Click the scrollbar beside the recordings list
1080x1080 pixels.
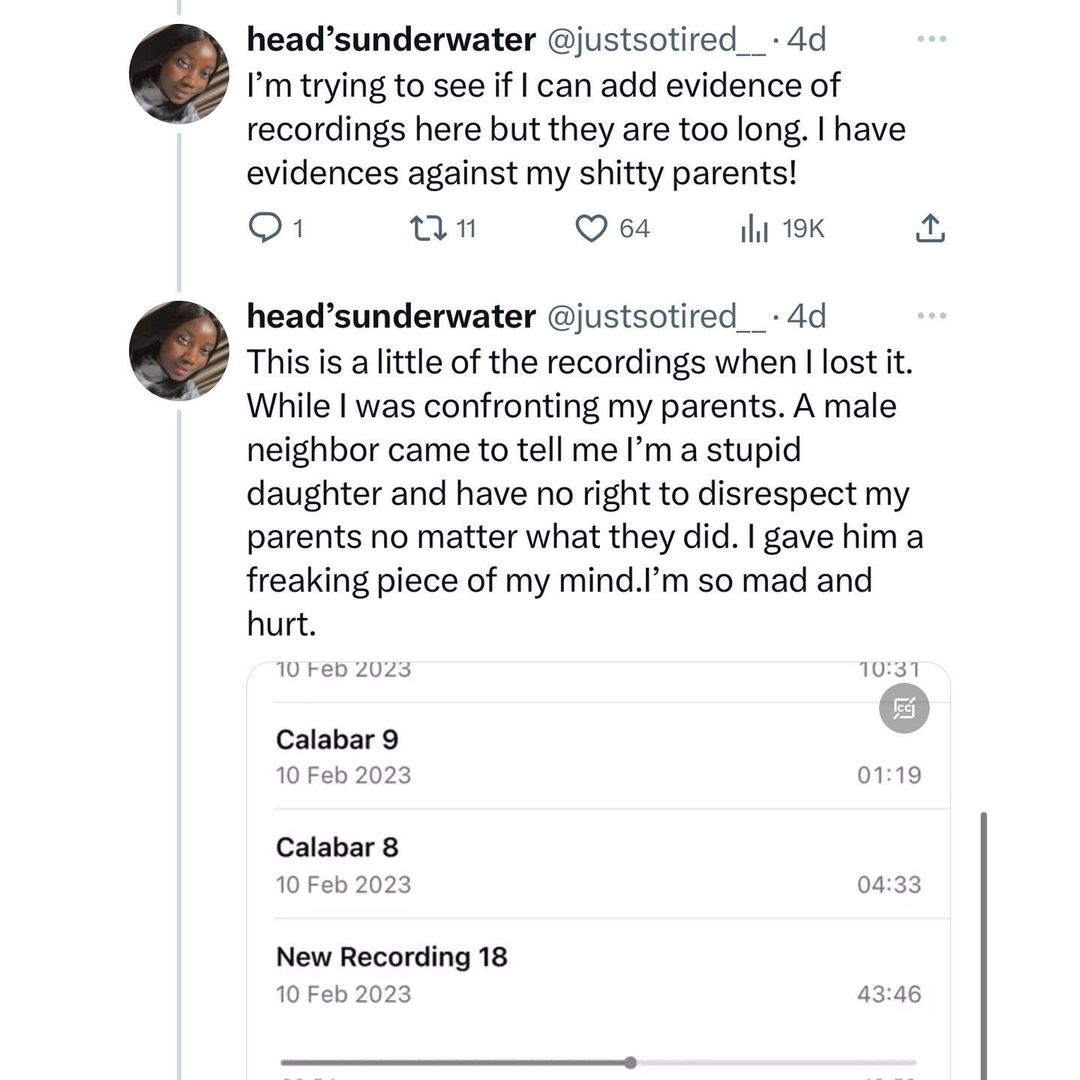tap(984, 940)
